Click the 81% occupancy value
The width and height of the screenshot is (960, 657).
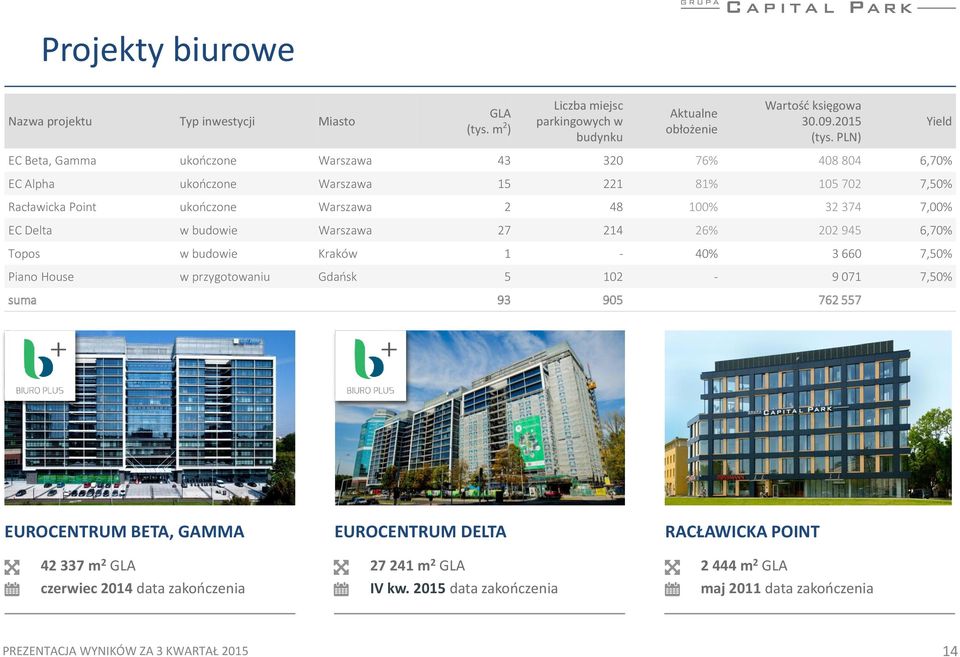[x=707, y=184]
